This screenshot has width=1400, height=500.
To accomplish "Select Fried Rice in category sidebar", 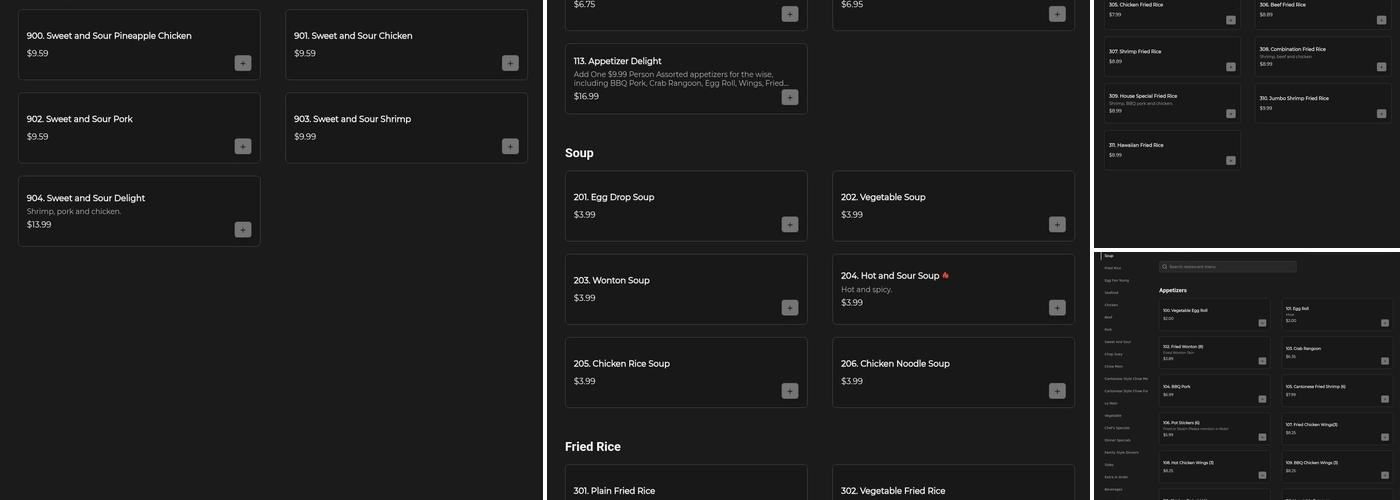I will [x=1112, y=268].
